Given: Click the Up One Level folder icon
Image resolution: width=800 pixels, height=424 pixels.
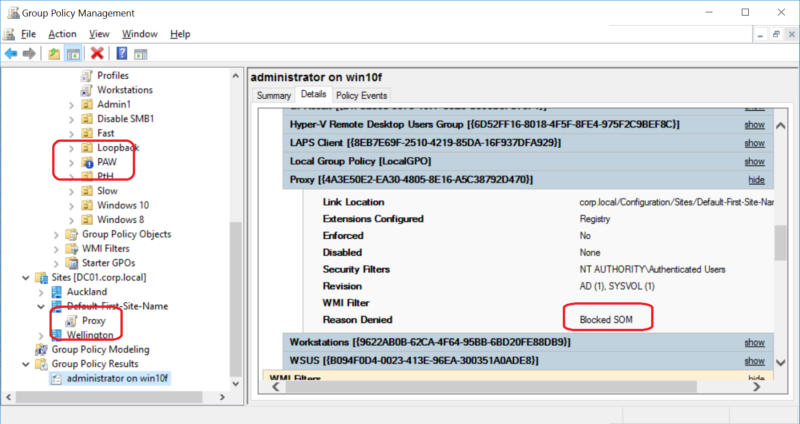Looking at the screenshot, I should 54,53.
